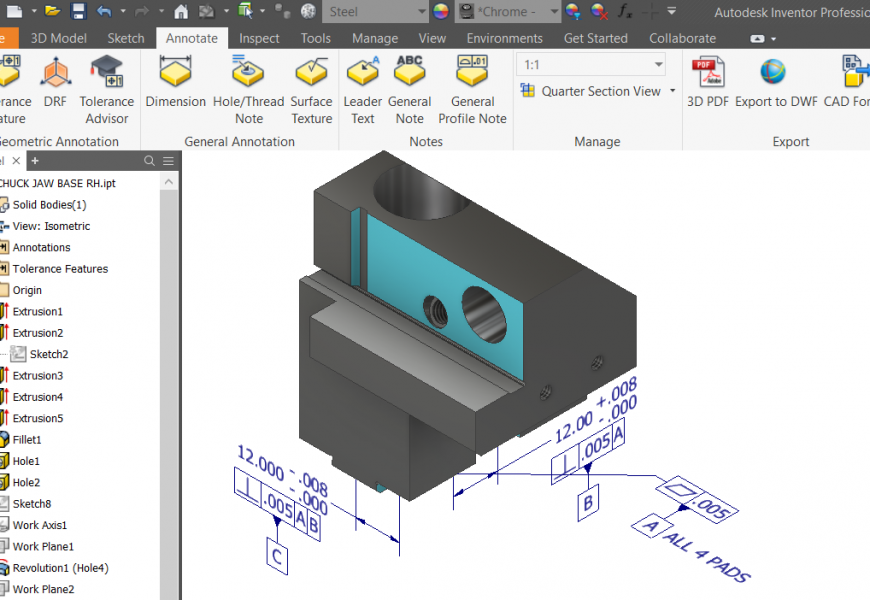This screenshot has width=870, height=600.
Task: Click datum label C in the viewport
Action: [277, 556]
